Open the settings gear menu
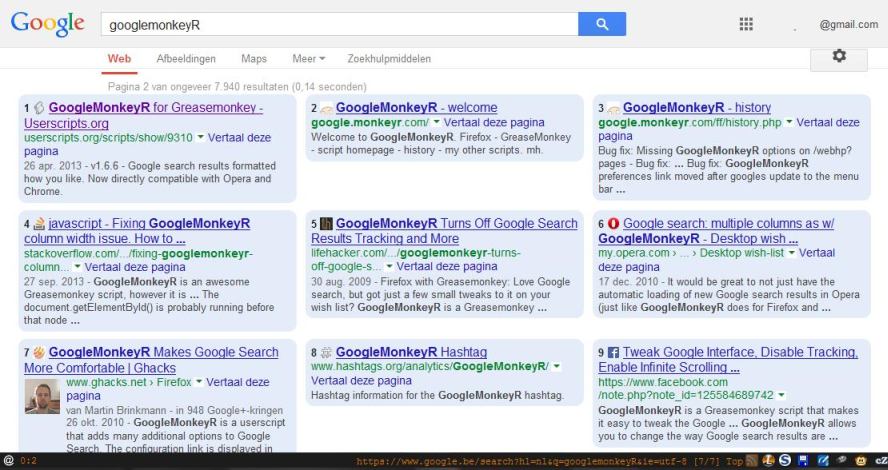This screenshot has width=888, height=470. pos(839,55)
